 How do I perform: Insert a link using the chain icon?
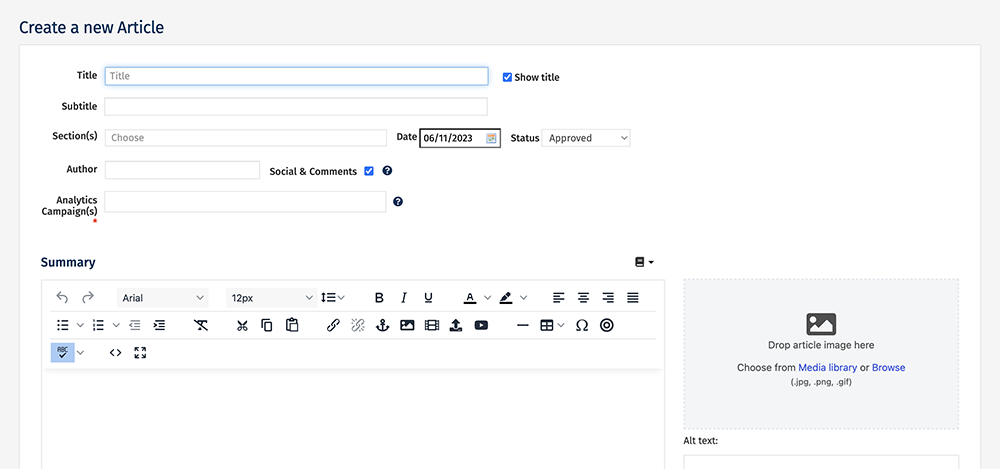(333, 325)
